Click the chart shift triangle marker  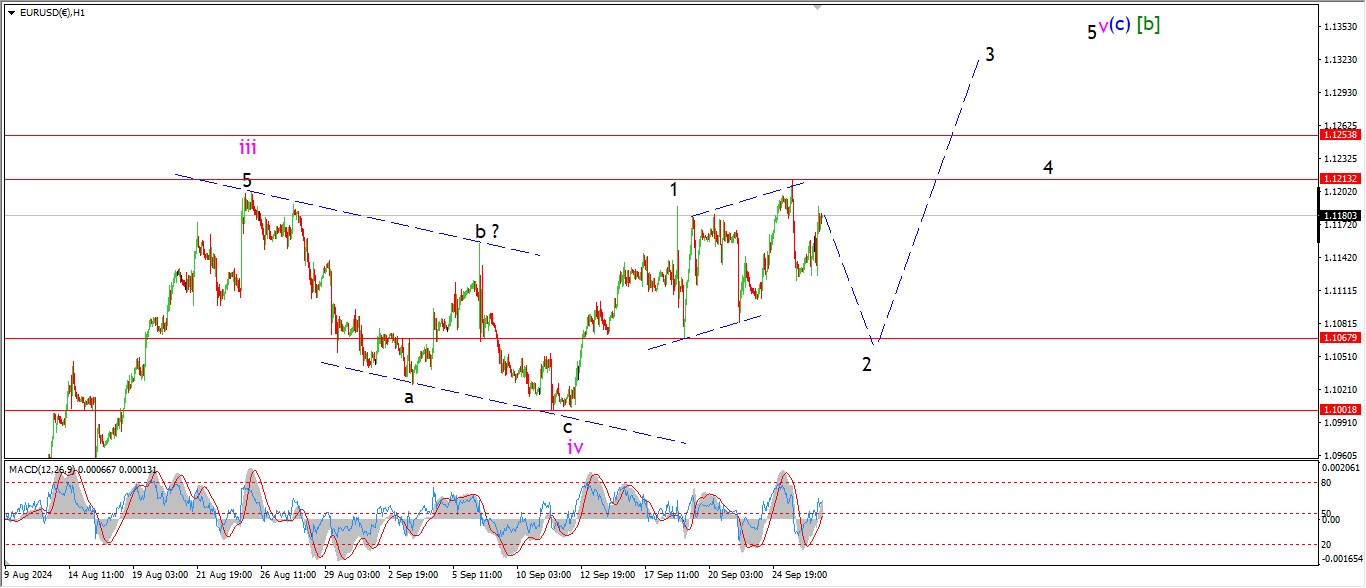pyautogui.click(x=818, y=7)
